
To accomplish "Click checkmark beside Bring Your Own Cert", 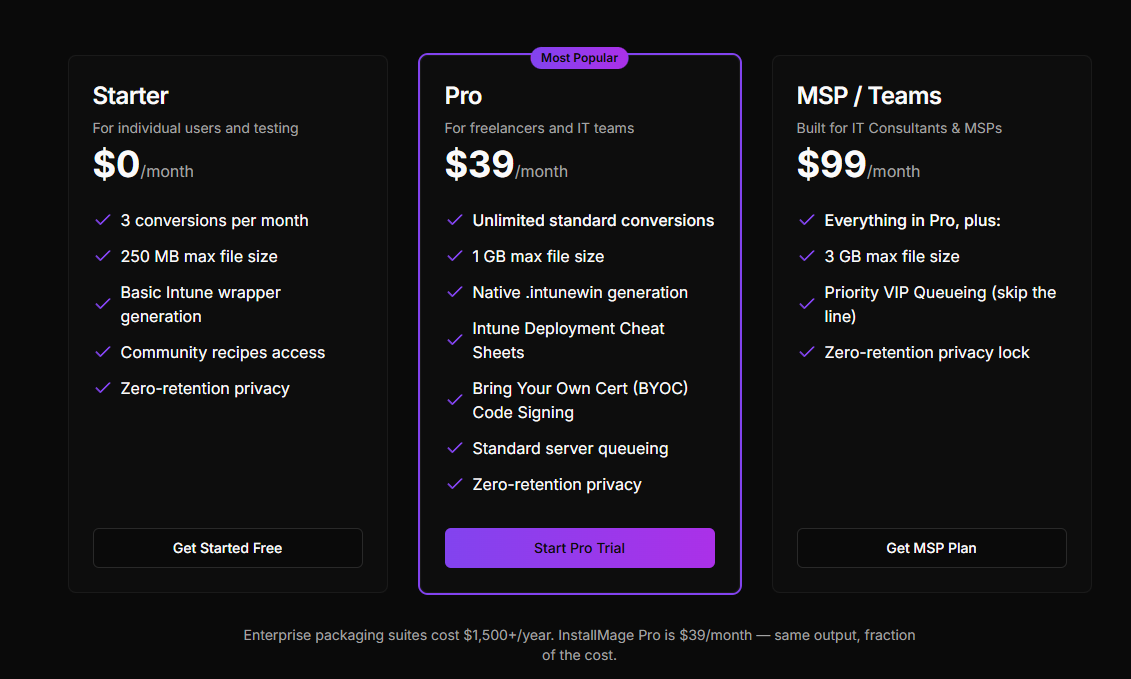I will (454, 400).
